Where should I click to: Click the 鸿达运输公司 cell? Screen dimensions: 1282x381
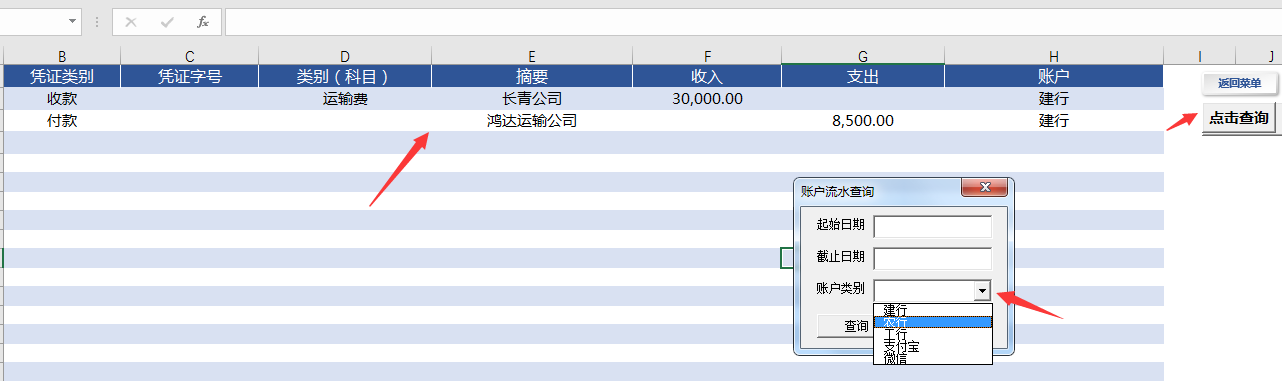(532, 120)
